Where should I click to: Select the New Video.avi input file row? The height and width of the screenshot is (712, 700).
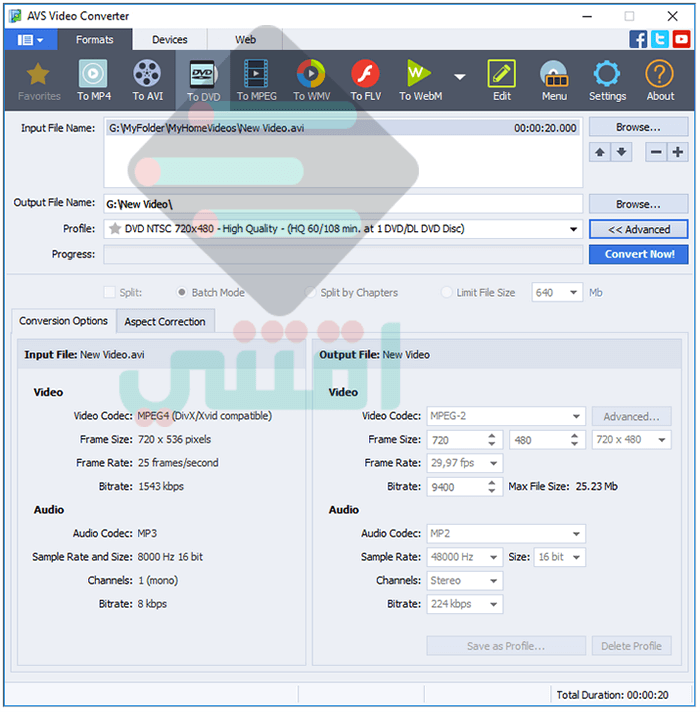(343, 128)
